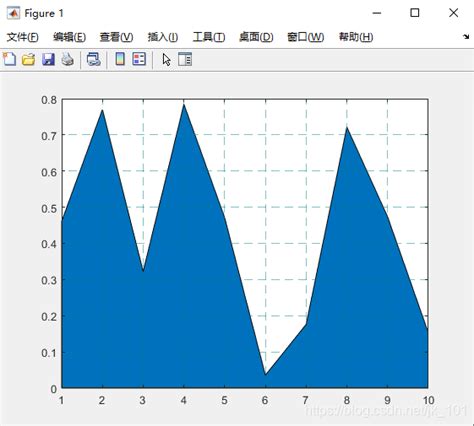The width and height of the screenshot is (474, 426).
Task: Open the 桌面(D) menu
Action: click(256, 37)
